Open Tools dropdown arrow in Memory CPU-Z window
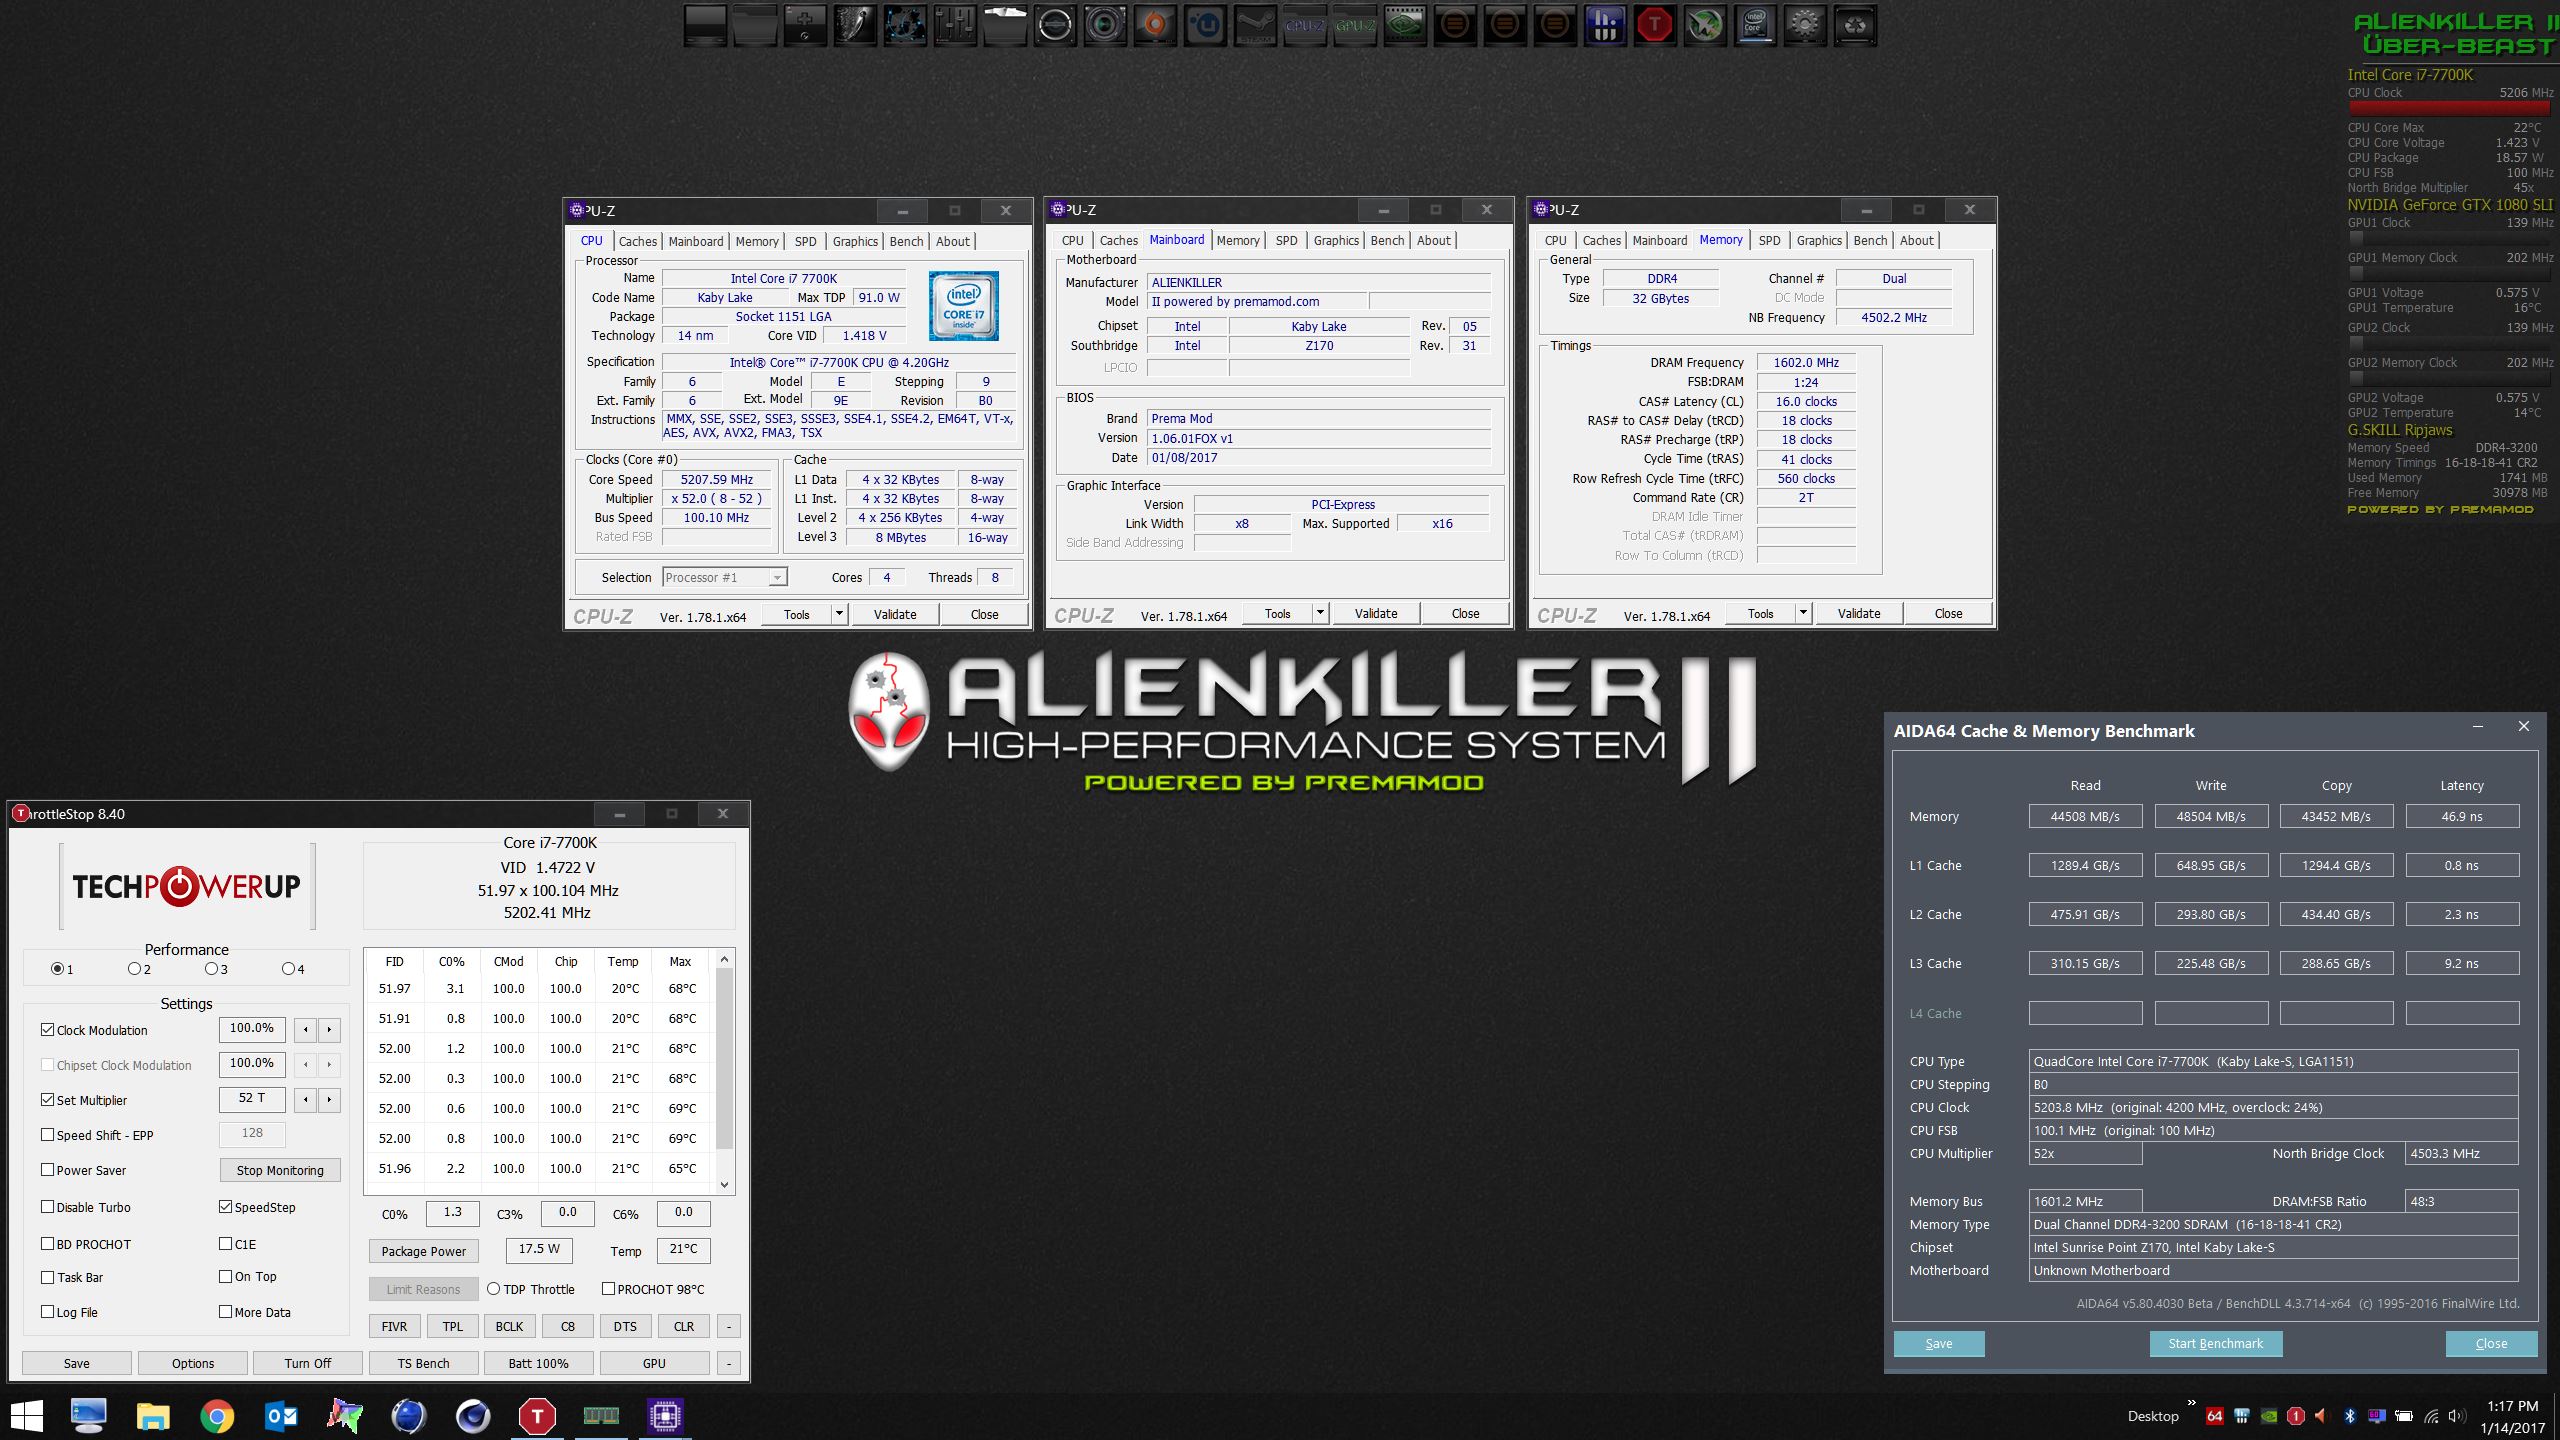This screenshot has width=2560, height=1440. click(1803, 613)
